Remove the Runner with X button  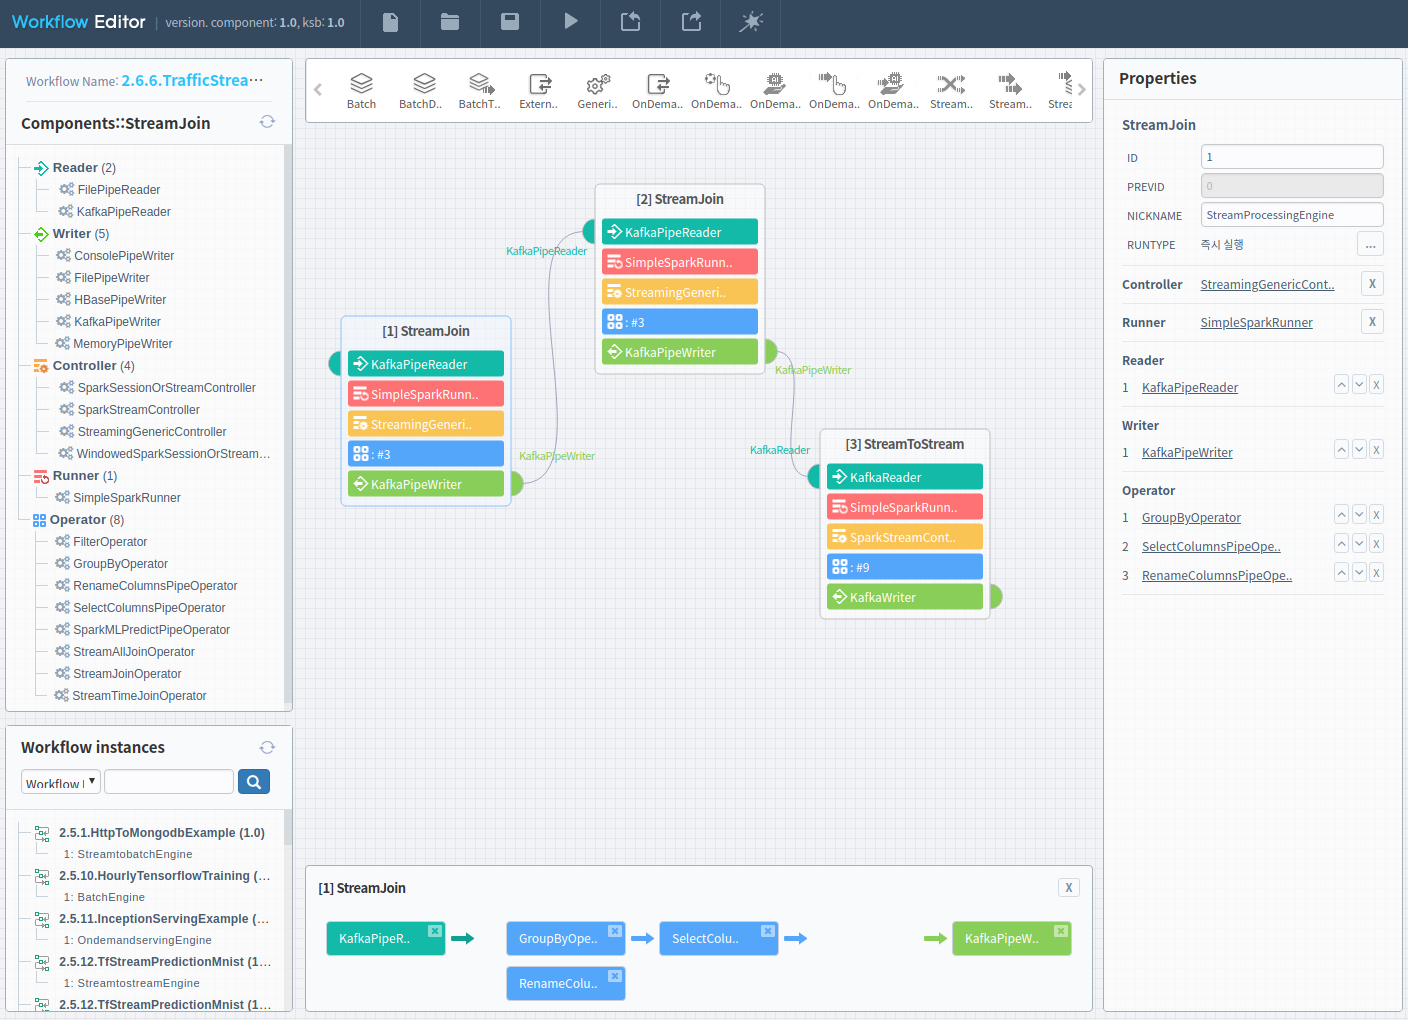click(x=1372, y=322)
